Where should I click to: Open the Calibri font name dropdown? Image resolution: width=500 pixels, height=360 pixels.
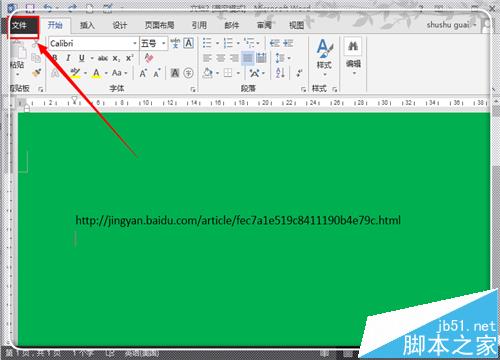click(x=94, y=43)
